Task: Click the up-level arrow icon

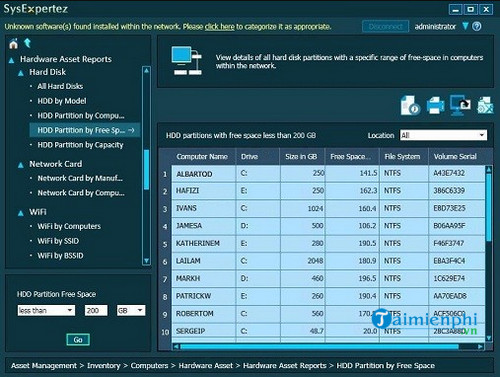Action: coord(27,43)
